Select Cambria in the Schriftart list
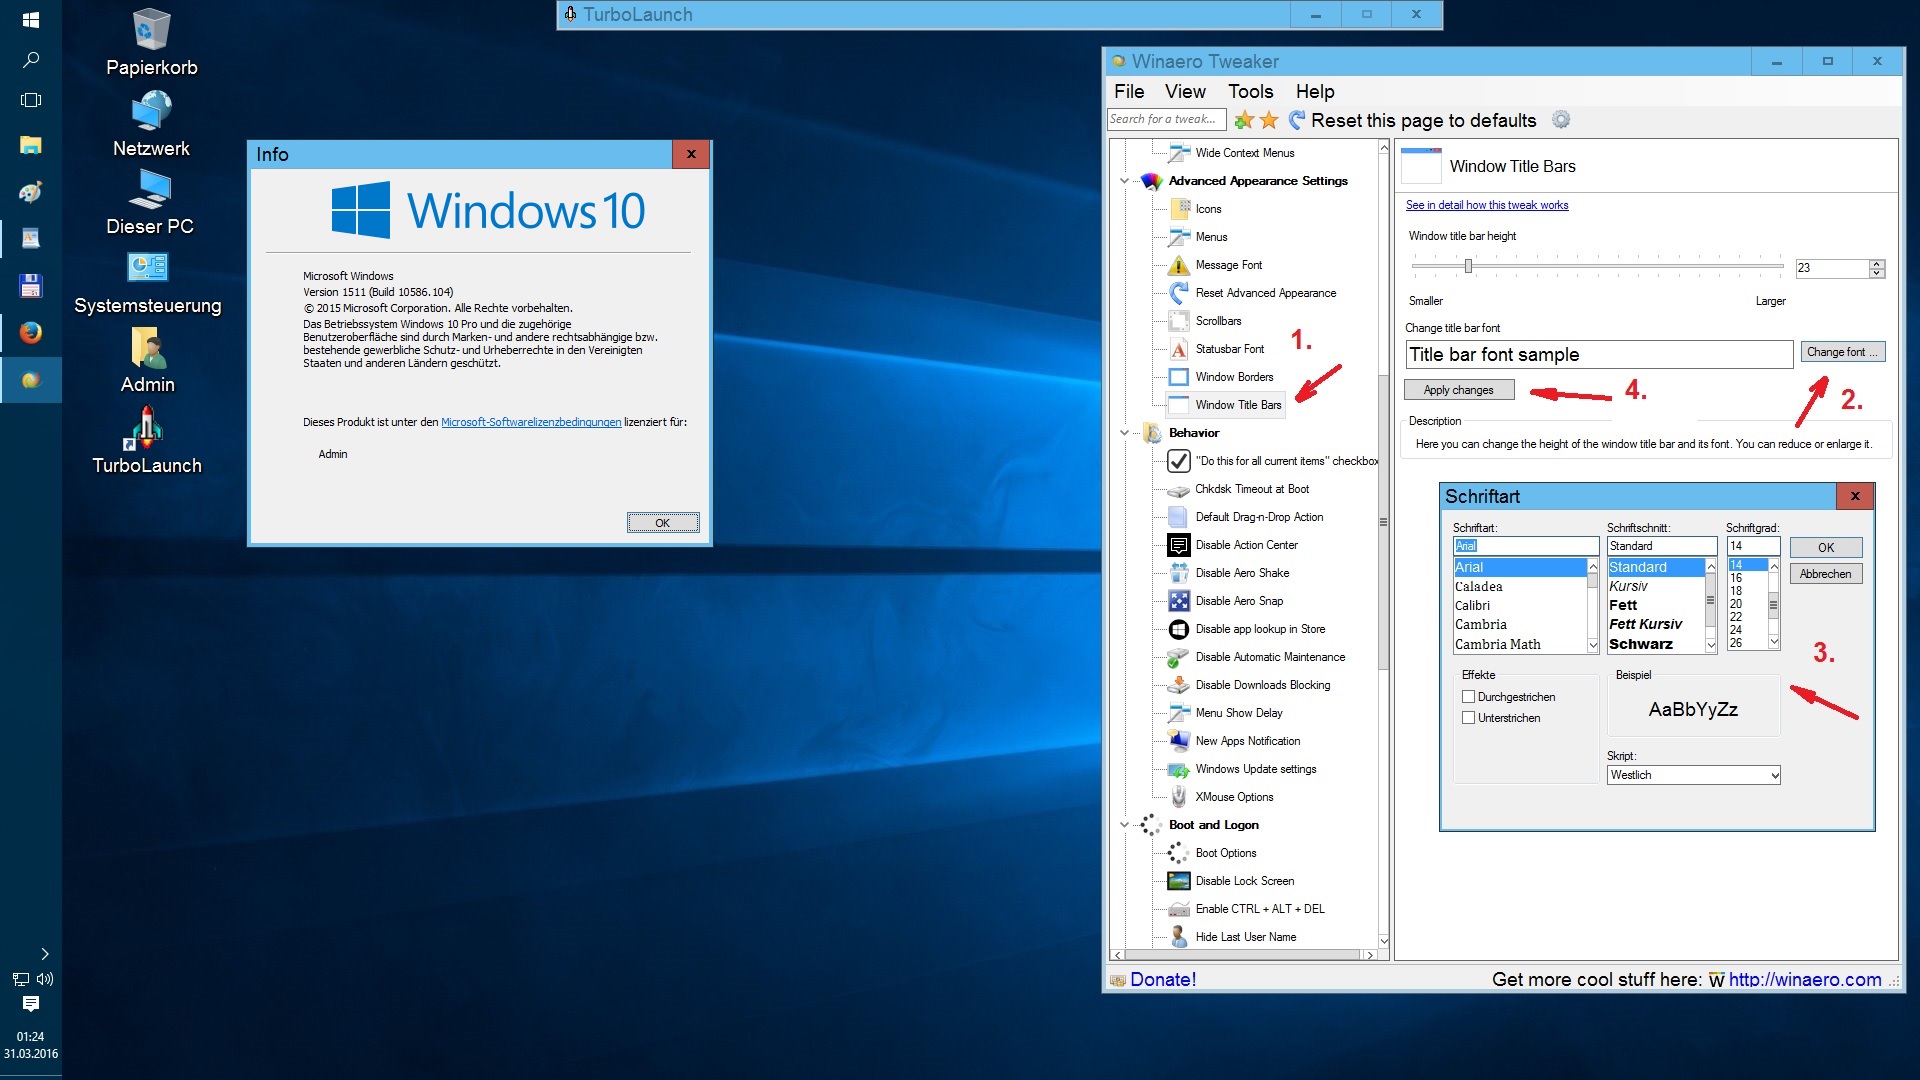 (1481, 625)
